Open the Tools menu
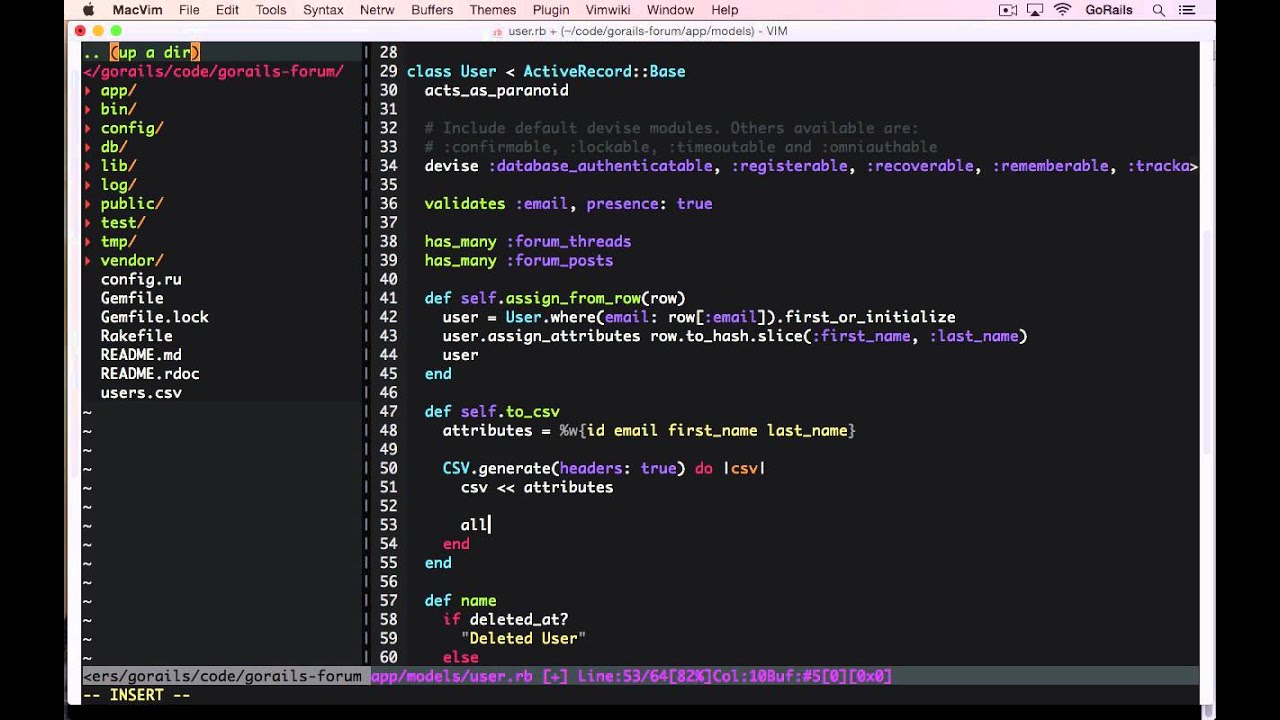 (271, 10)
